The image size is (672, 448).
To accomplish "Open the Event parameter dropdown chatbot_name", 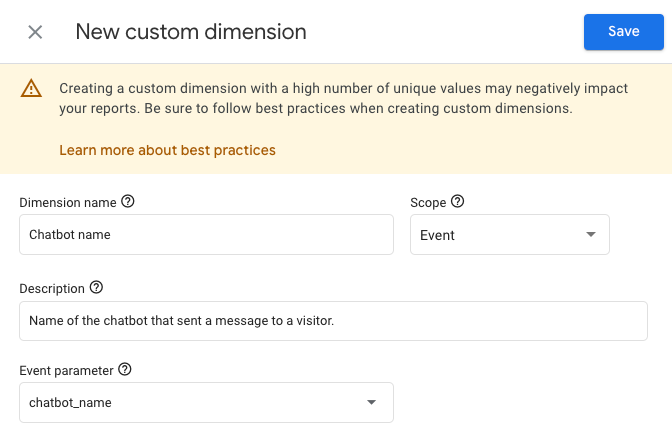I will (x=206, y=402).
